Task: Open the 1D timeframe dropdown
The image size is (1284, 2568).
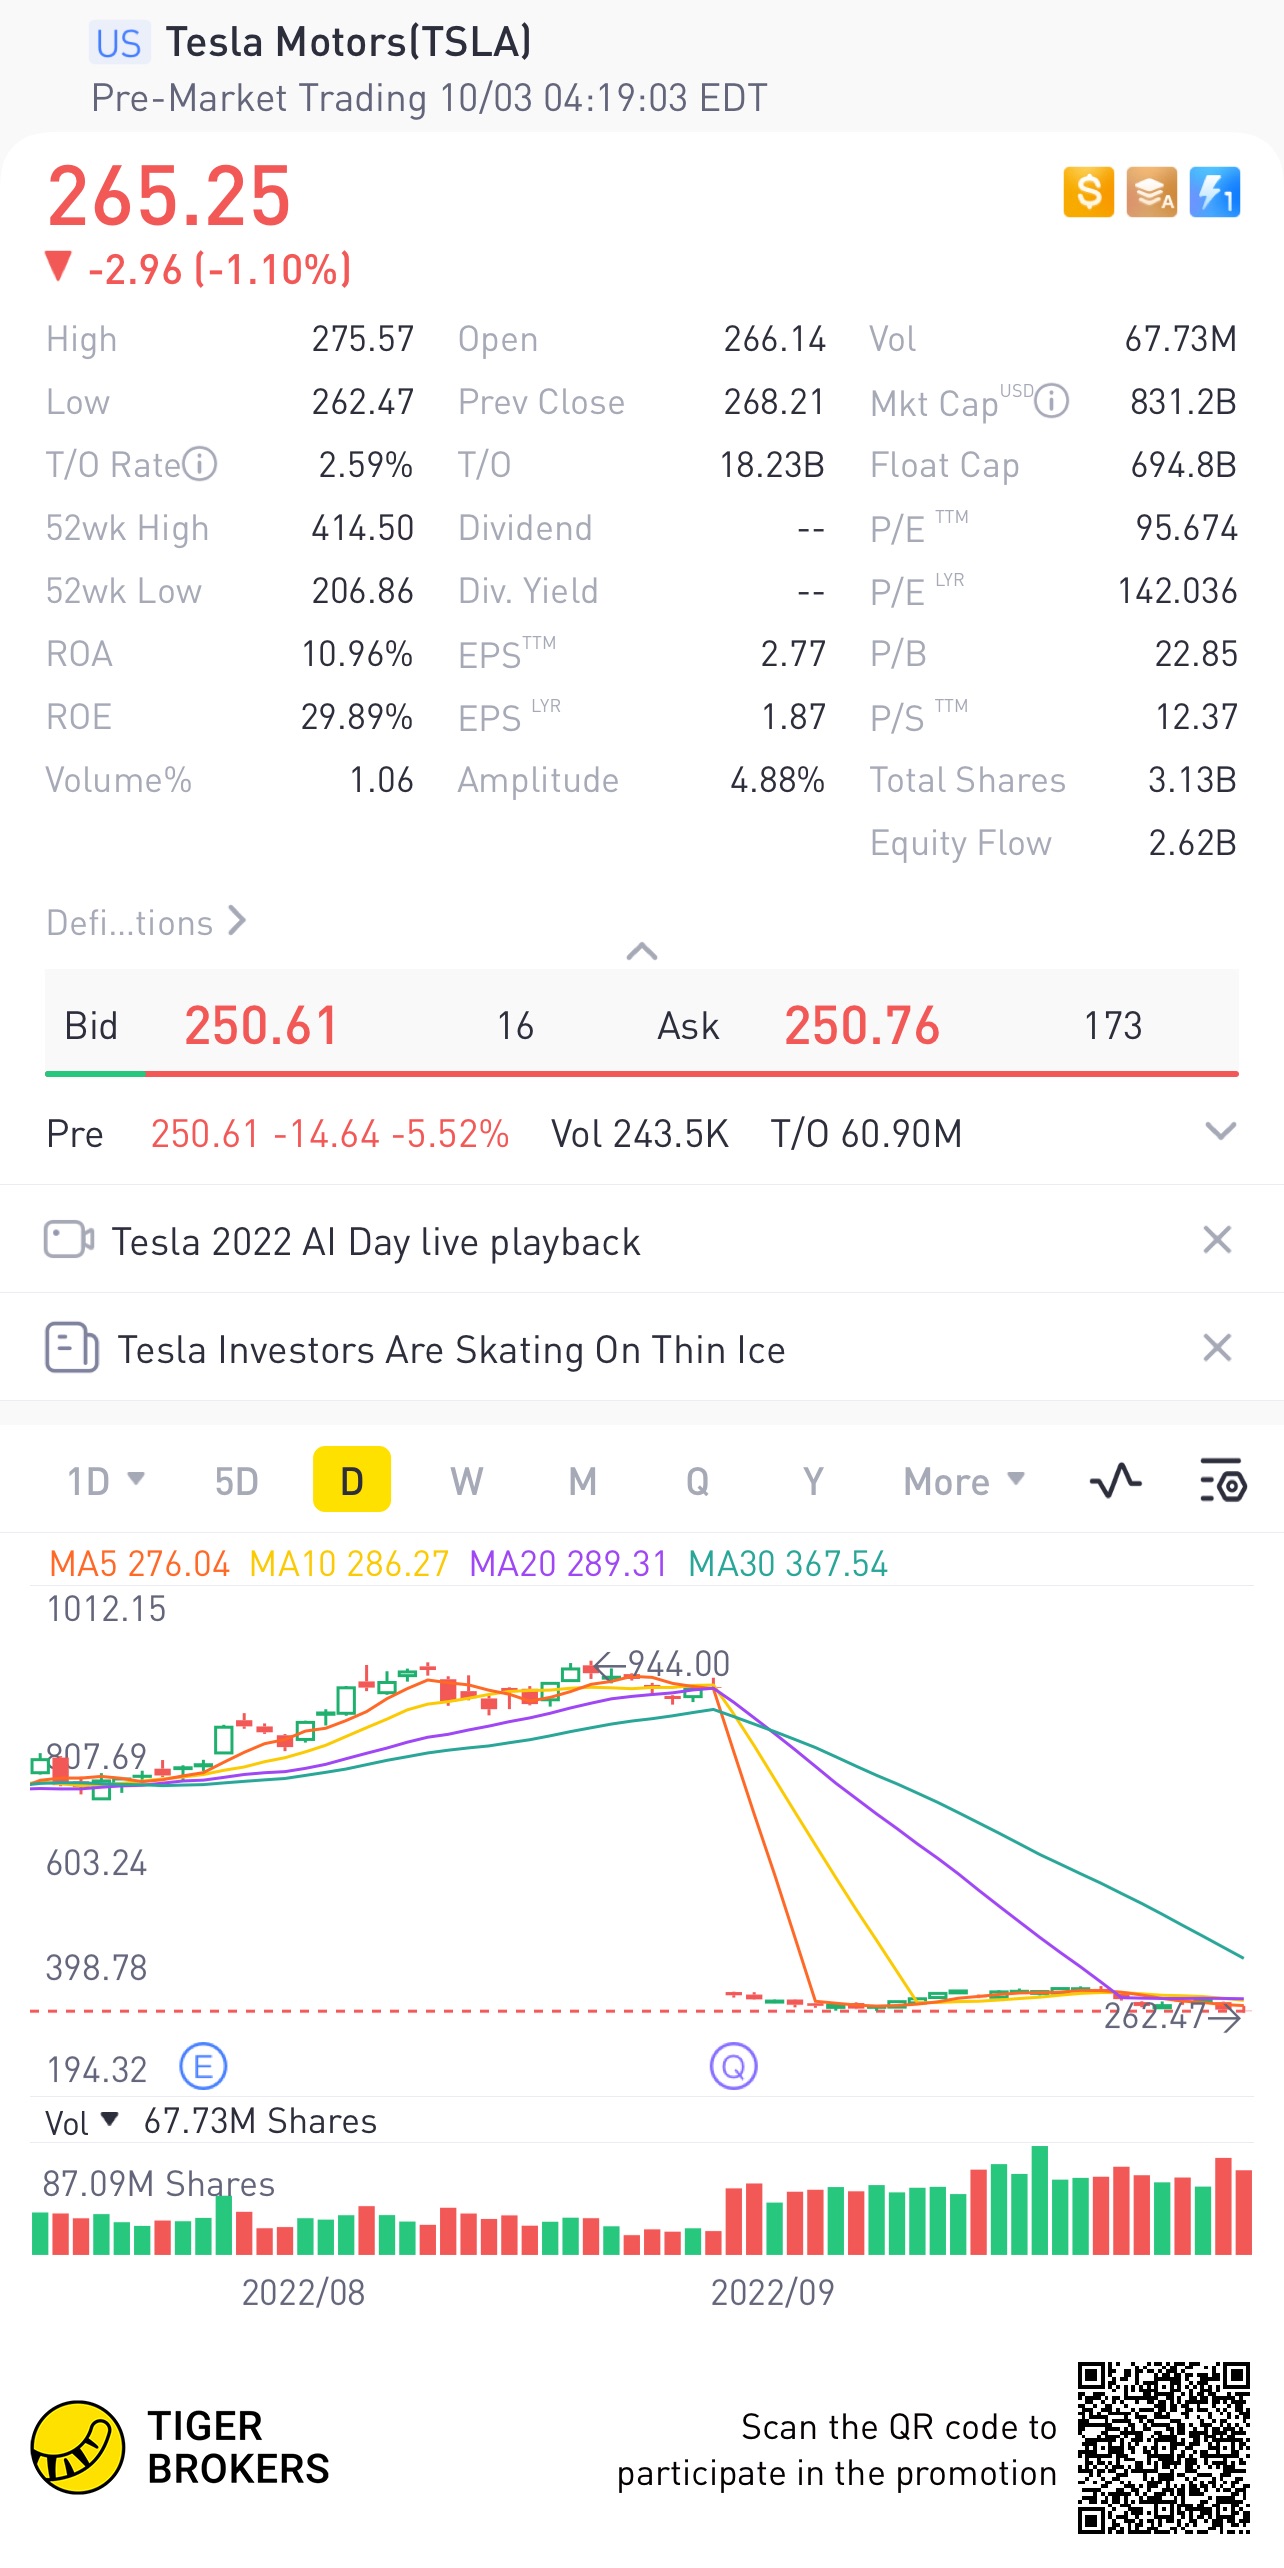Action: (105, 1481)
